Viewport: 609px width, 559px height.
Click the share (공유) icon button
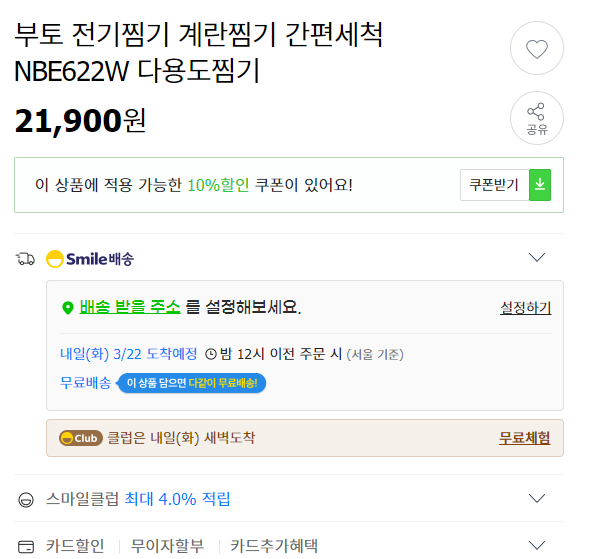click(536, 118)
